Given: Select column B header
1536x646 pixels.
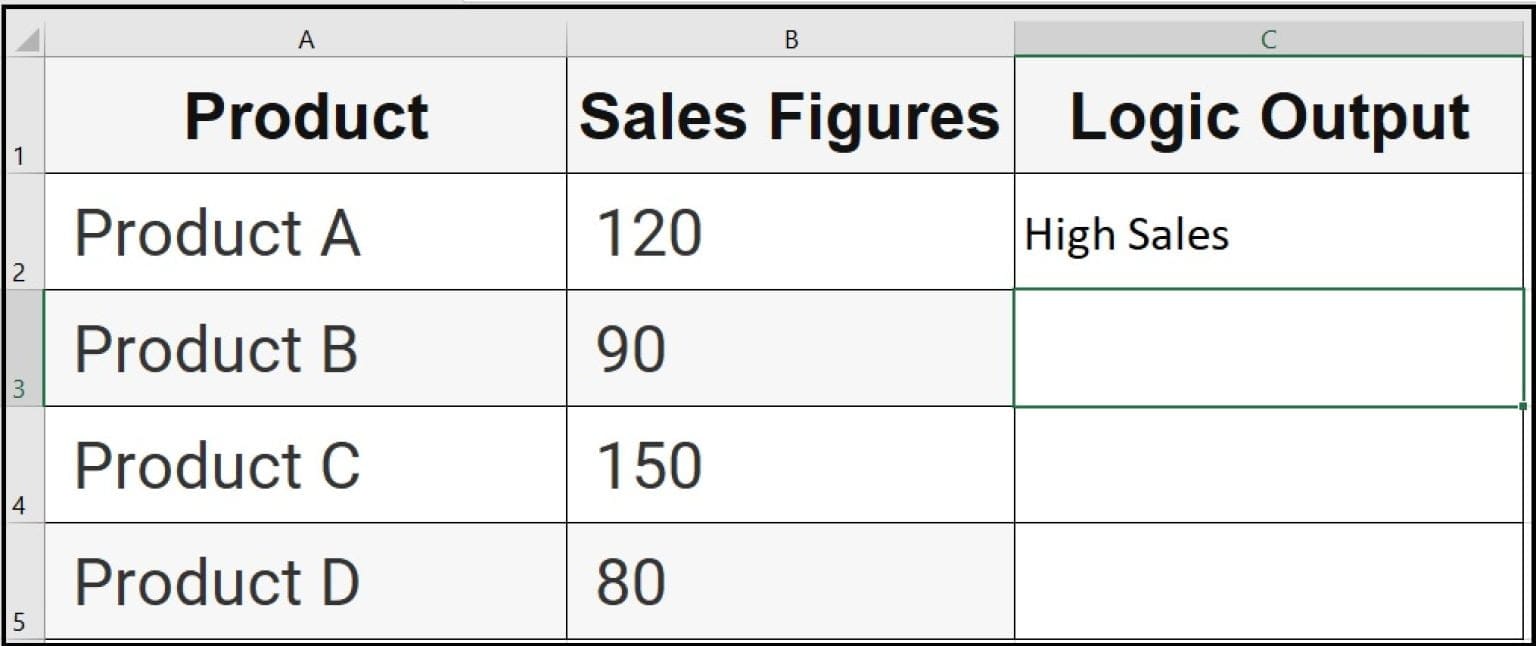Looking at the screenshot, I should pyautogui.click(x=790, y=39).
